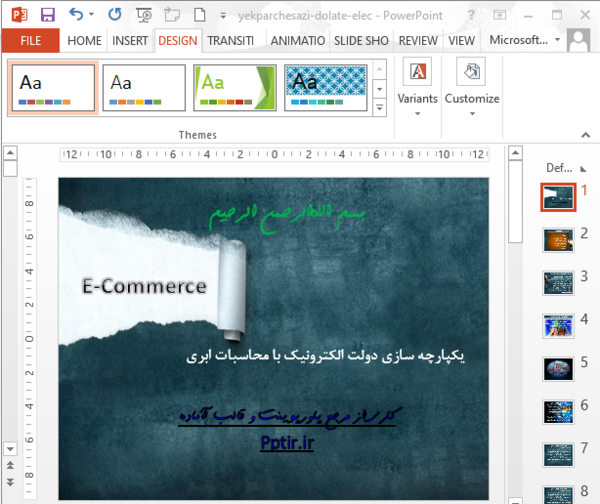Image resolution: width=600 pixels, height=504 pixels.
Task: Open the SLIDE SHOW tab
Action: tap(361, 41)
